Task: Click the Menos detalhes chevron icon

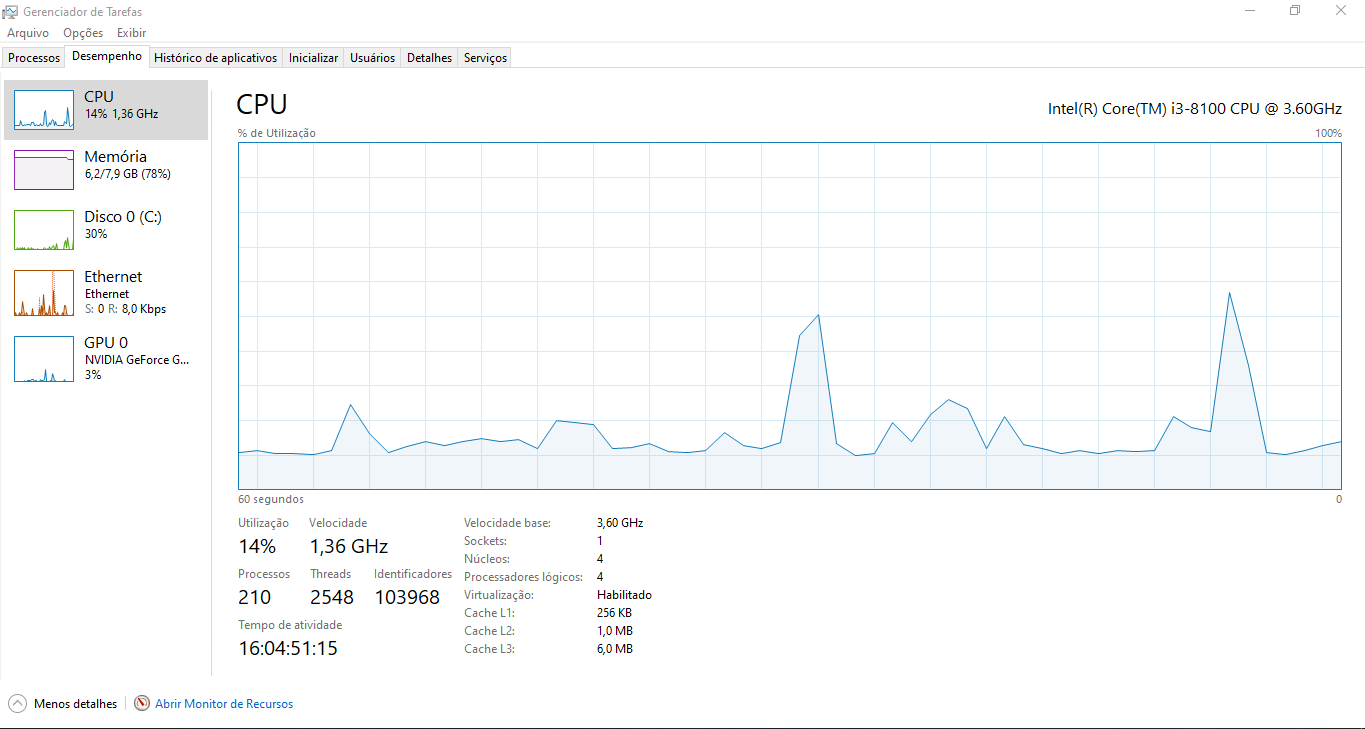Action: click(17, 703)
